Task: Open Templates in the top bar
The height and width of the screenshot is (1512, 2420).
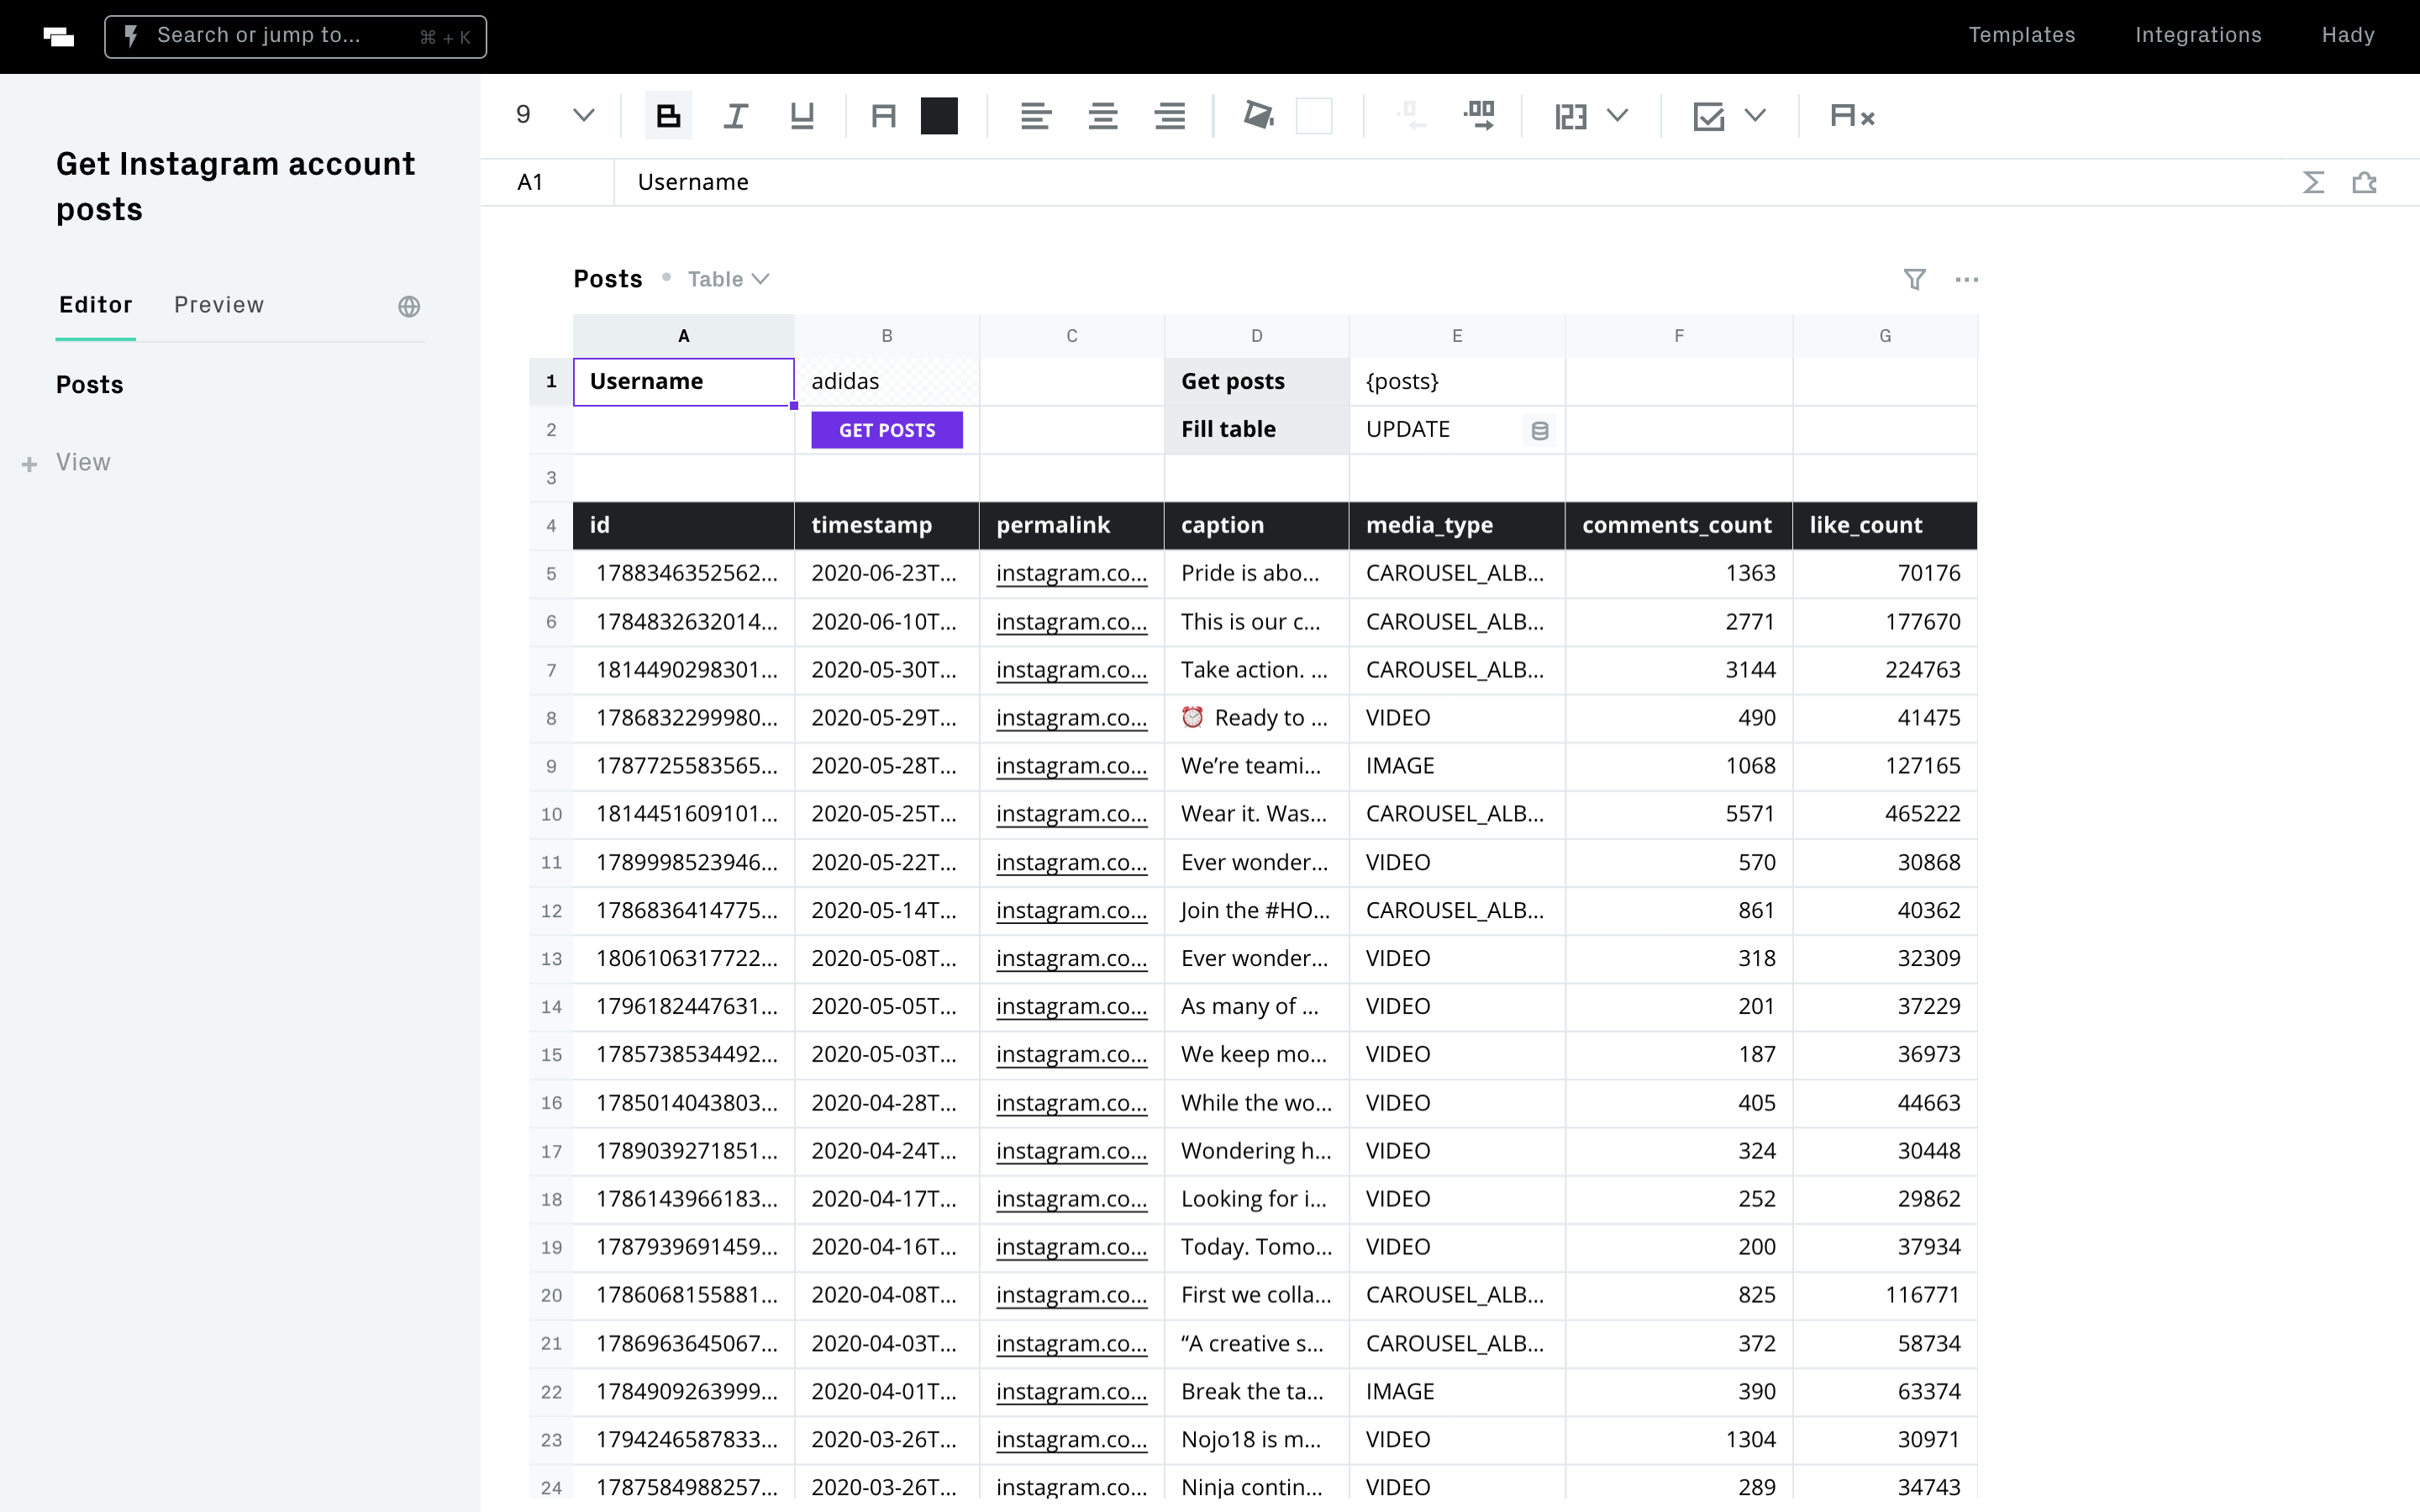Action: click(2021, 35)
